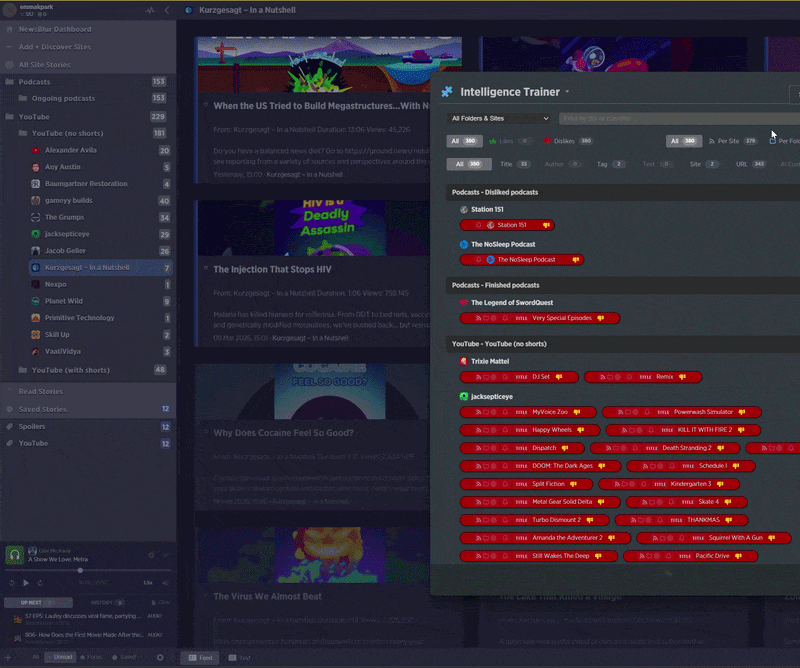Open the Intelligence Trainer title dropdown arrow
This screenshot has height=668, width=800.
pyautogui.click(x=567, y=92)
